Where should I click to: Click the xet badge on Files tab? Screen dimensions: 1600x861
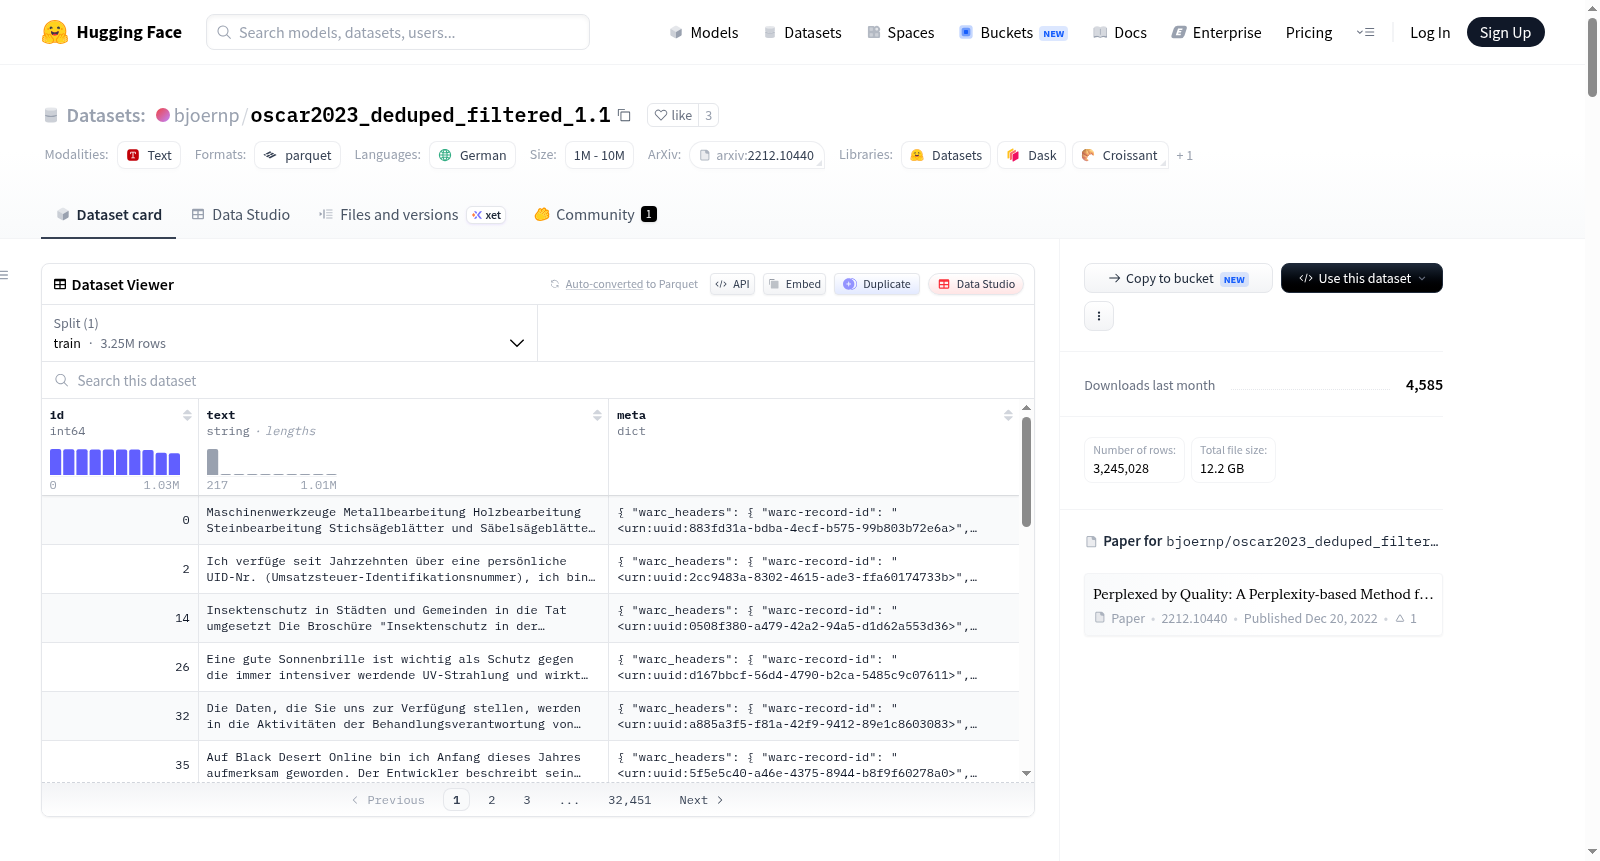pos(487,215)
